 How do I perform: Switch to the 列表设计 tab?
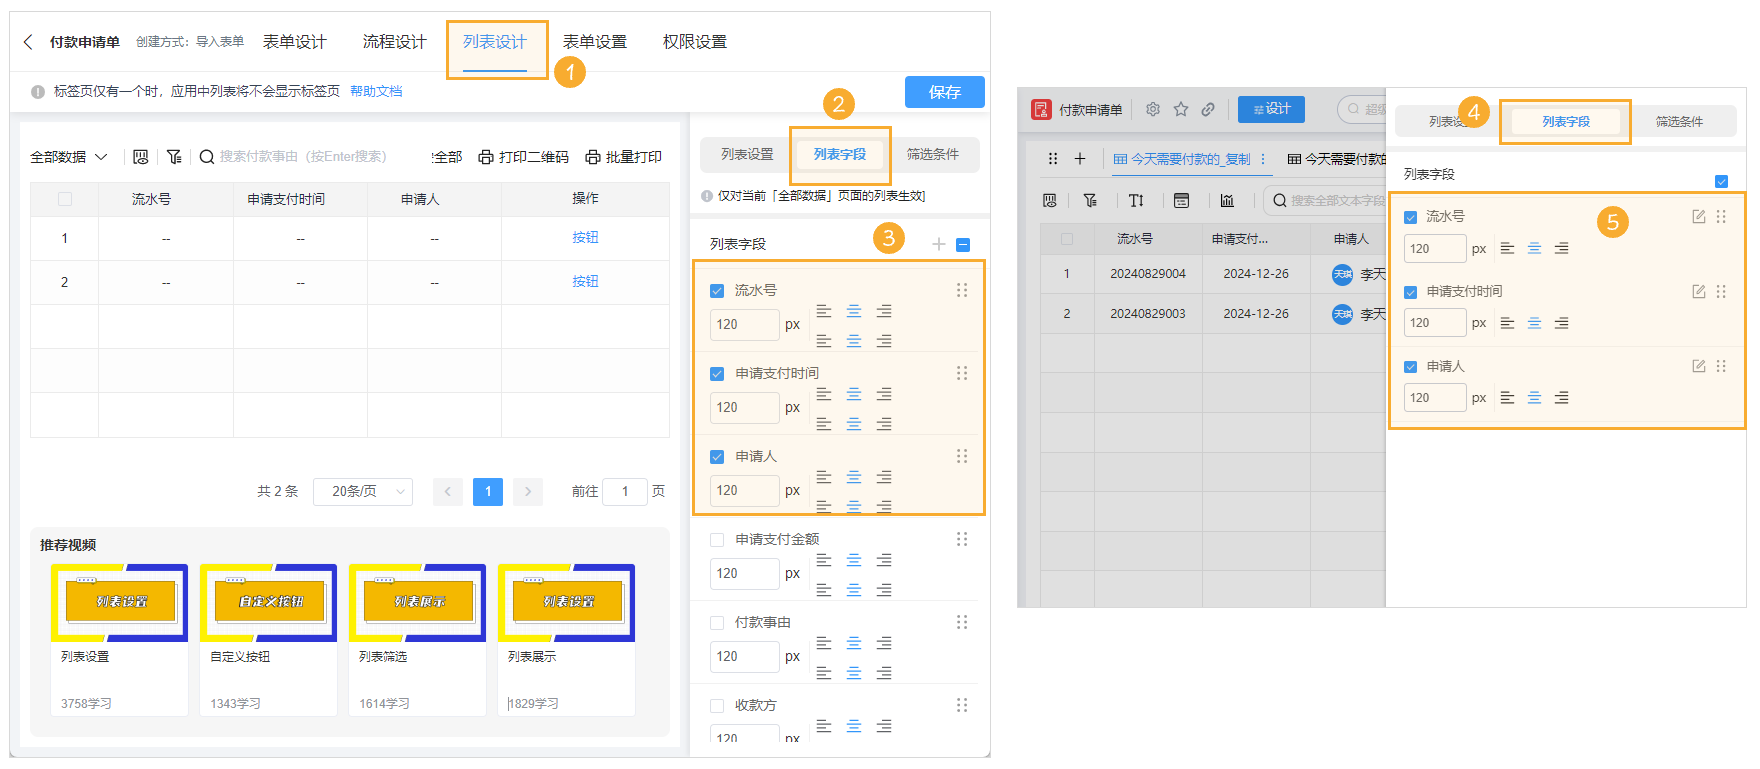(494, 42)
